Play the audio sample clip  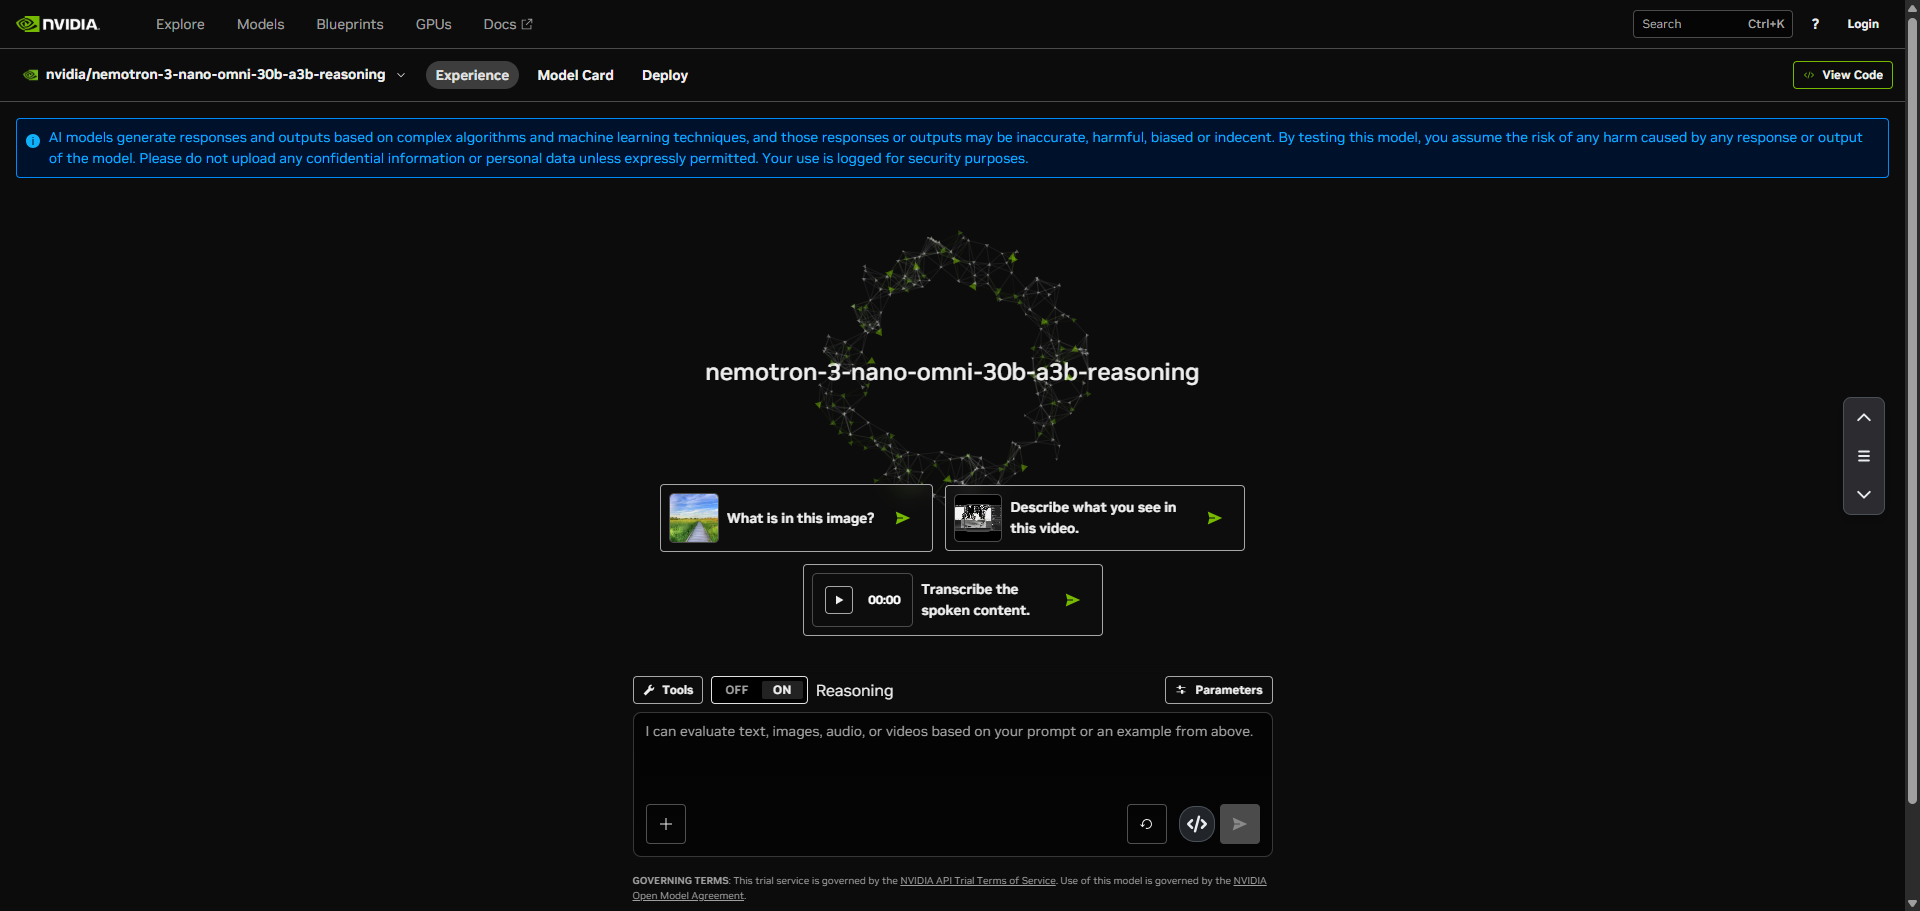pyautogui.click(x=839, y=600)
